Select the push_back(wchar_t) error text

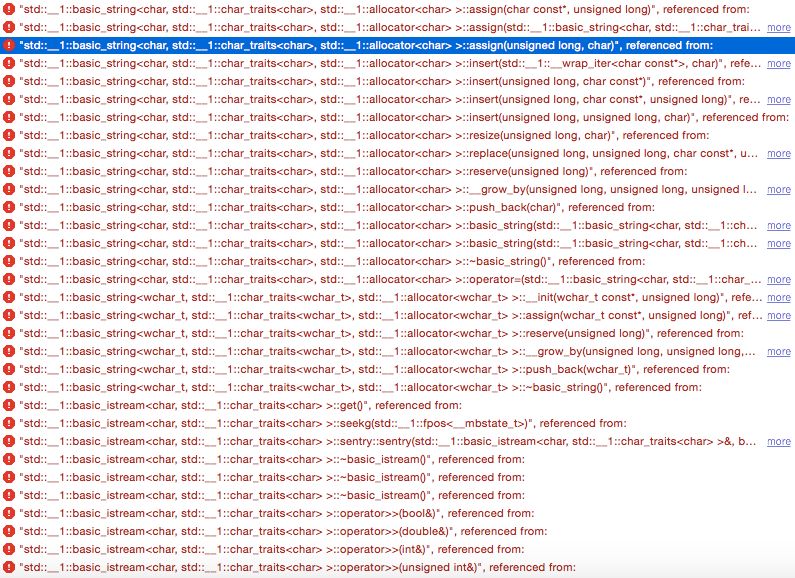(x=375, y=369)
